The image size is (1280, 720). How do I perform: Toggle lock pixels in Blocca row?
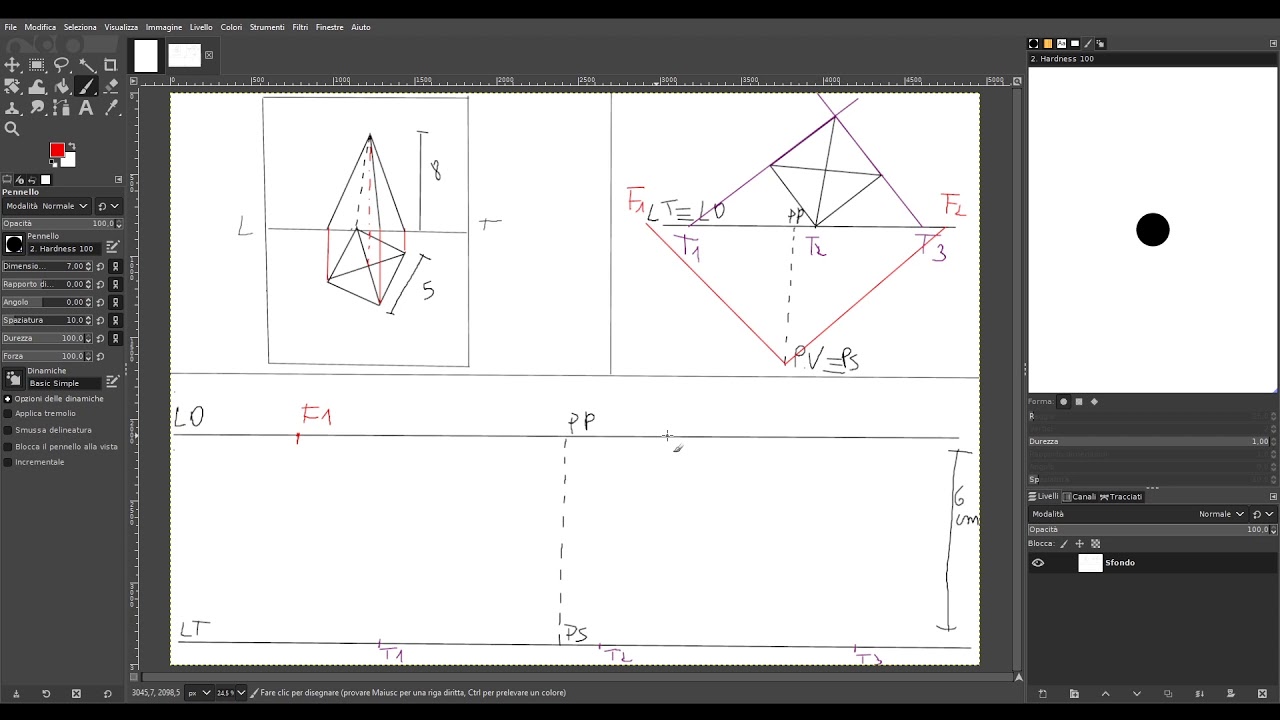1063,544
